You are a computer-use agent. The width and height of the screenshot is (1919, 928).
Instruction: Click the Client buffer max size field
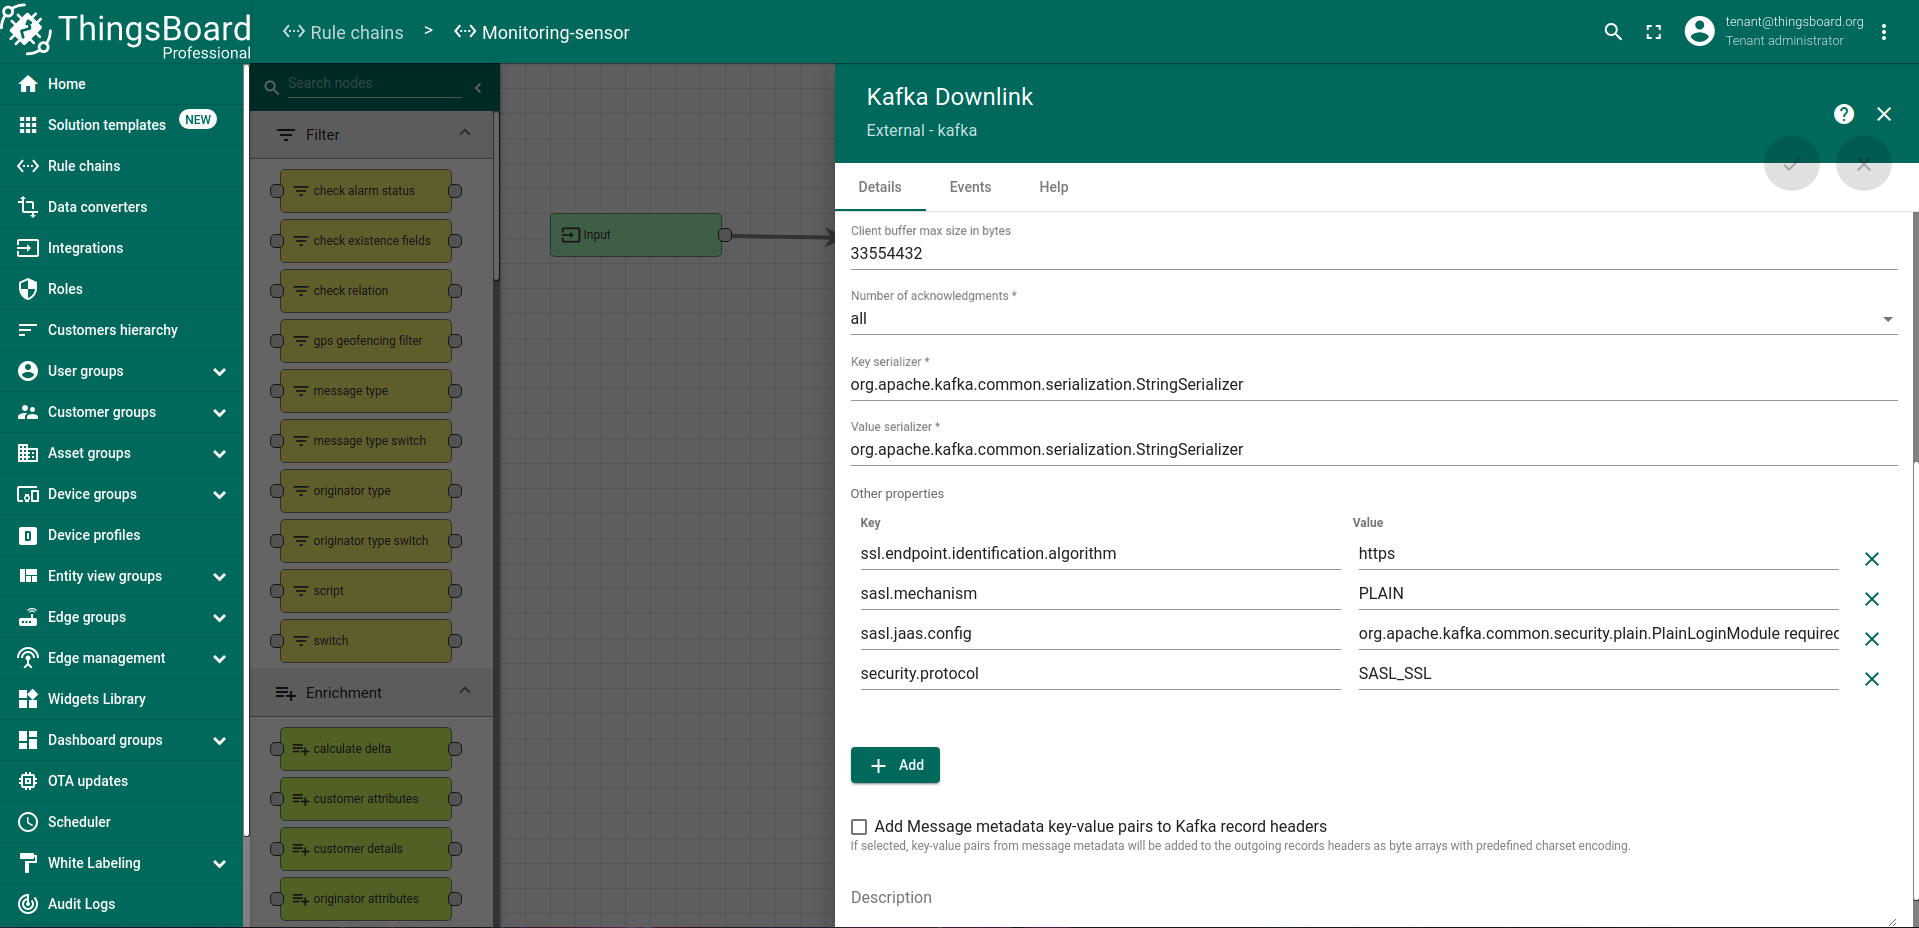click(x=1372, y=254)
